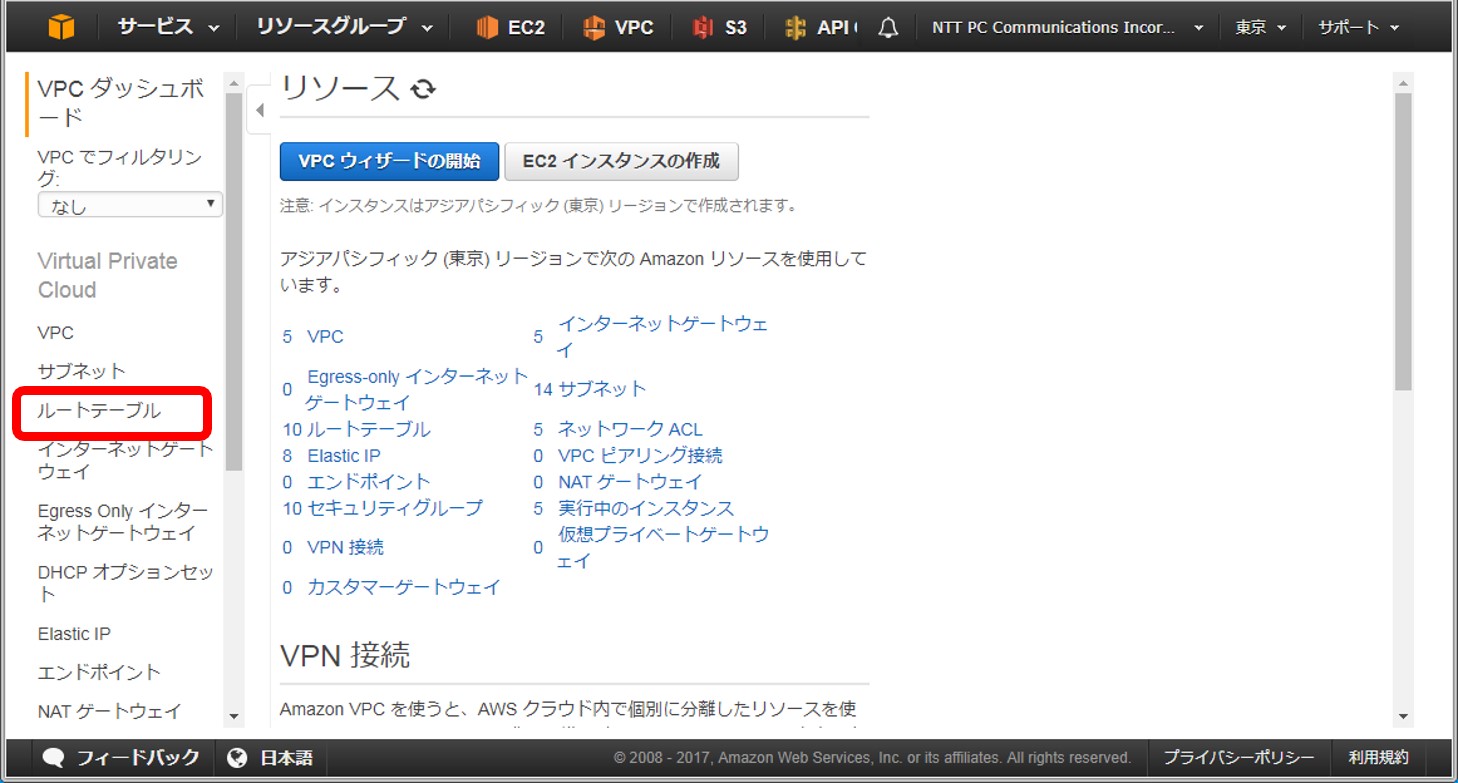Click the feedback speech bubble icon

[x=54, y=758]
